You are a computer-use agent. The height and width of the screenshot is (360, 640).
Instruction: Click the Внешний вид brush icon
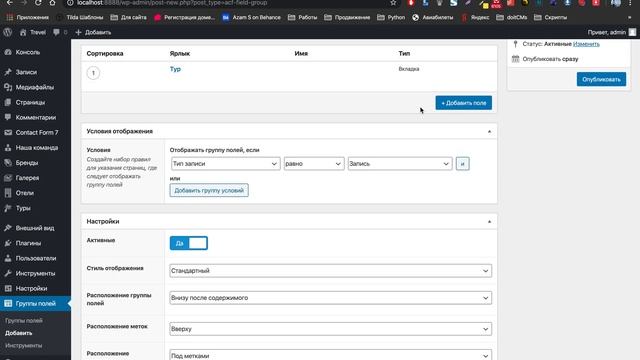pos(8,228)
